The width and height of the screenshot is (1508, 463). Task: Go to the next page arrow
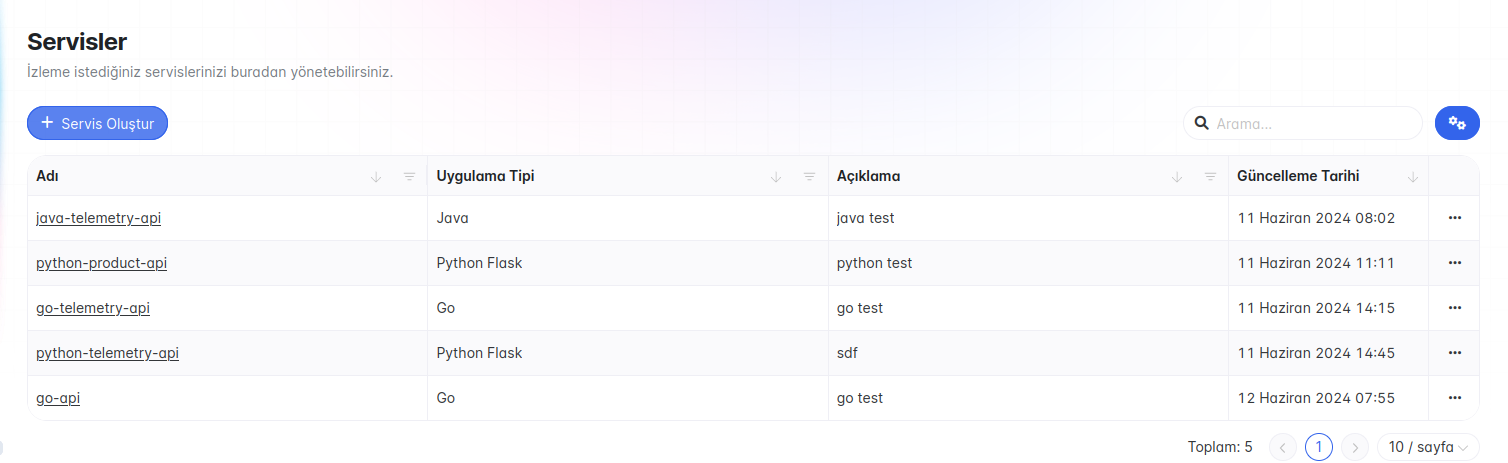(1355, 447)
